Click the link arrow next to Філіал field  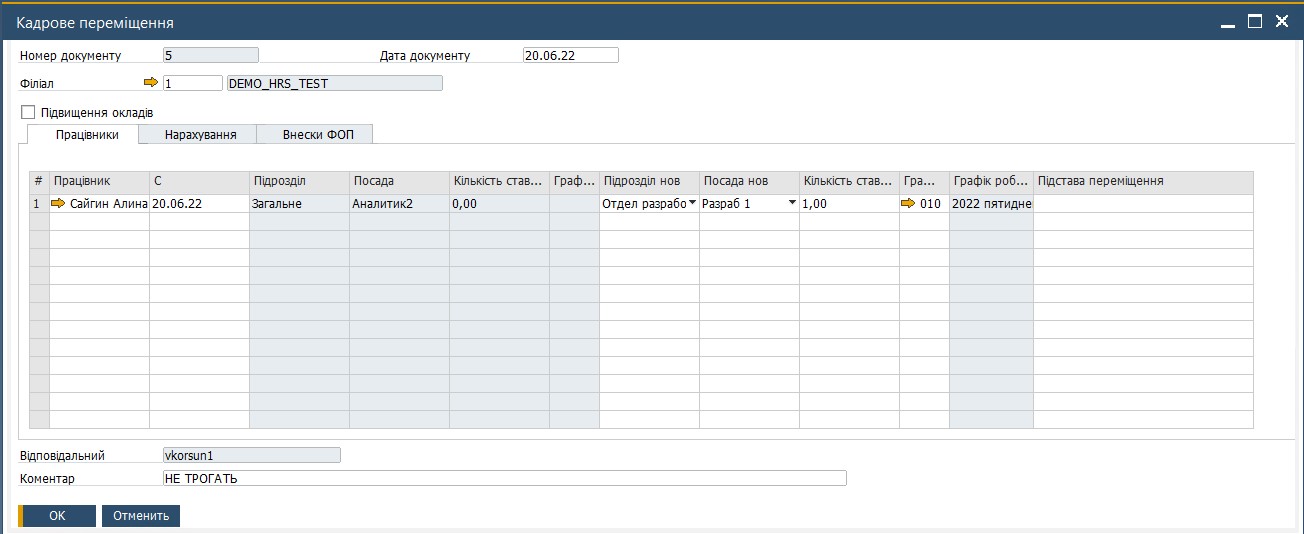(x=151, y=84)
